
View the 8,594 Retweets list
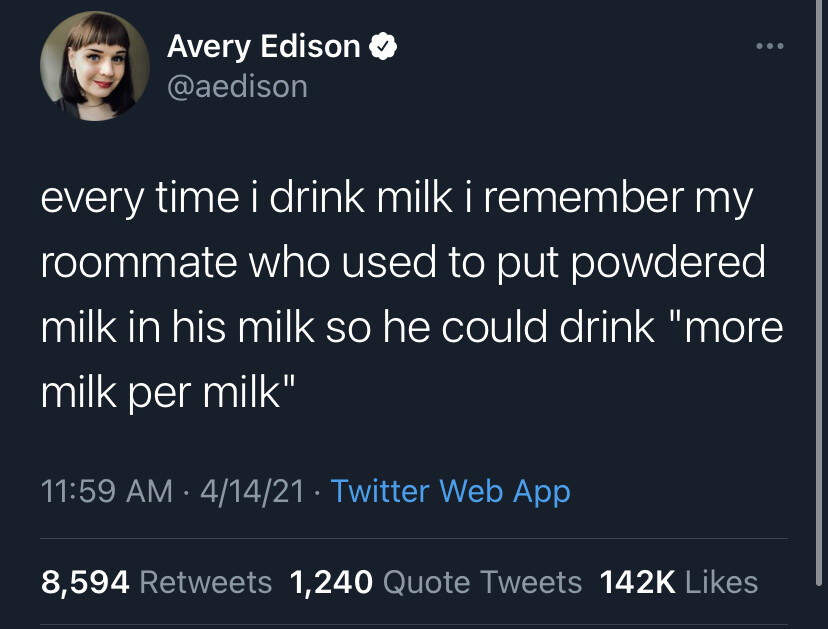[x=156, y=581]
